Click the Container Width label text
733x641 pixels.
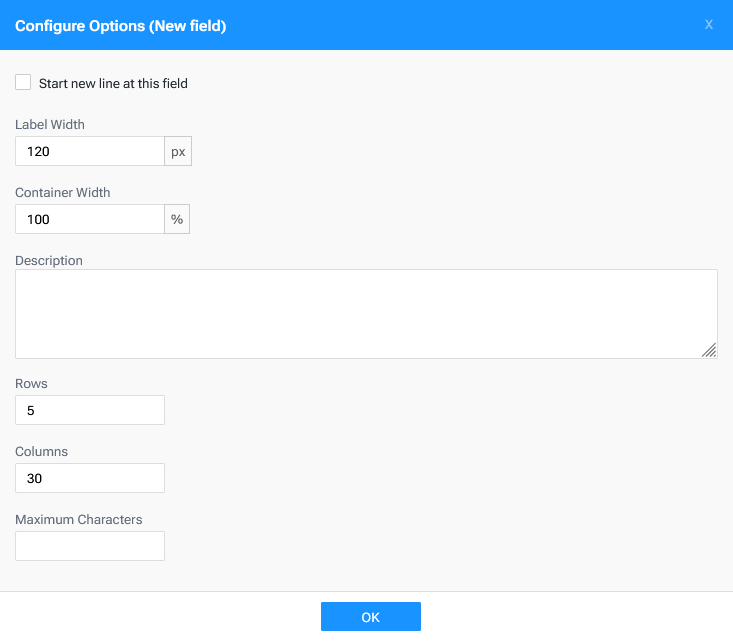click(63, 192)
